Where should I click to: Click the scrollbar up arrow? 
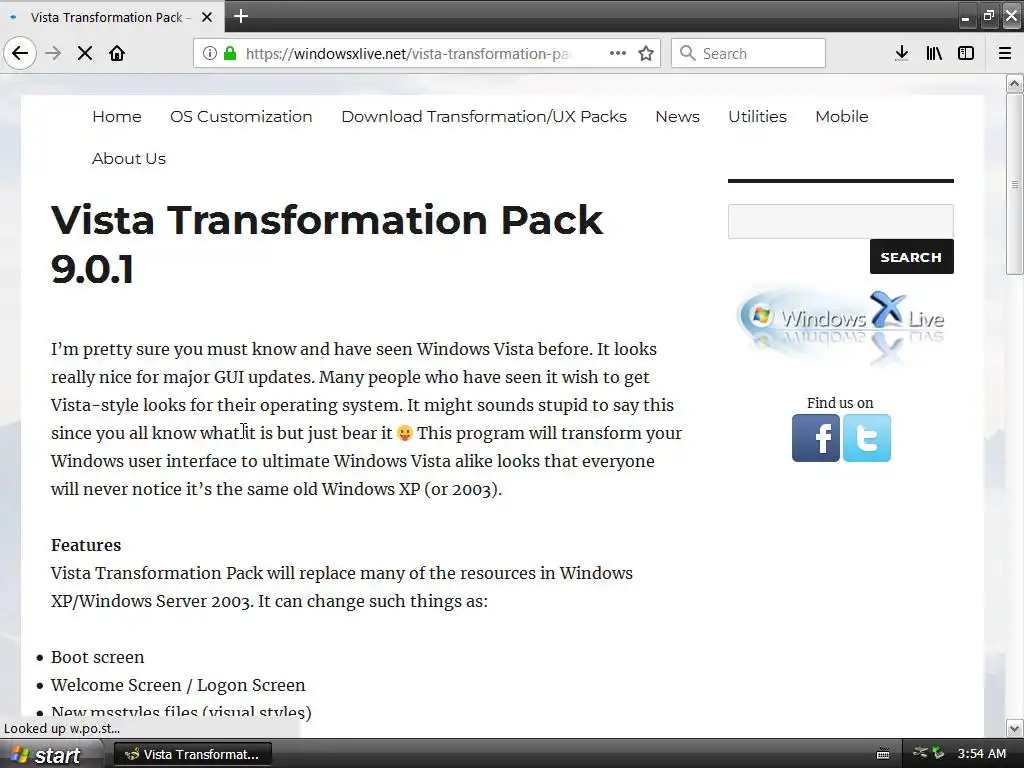point(1014,84)
